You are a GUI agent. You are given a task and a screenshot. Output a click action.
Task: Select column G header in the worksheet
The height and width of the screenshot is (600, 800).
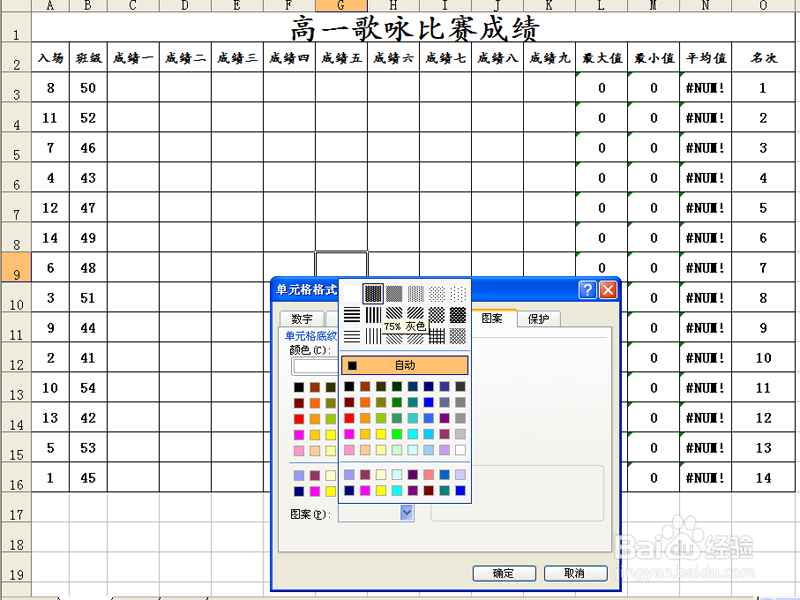coord(341,5)
